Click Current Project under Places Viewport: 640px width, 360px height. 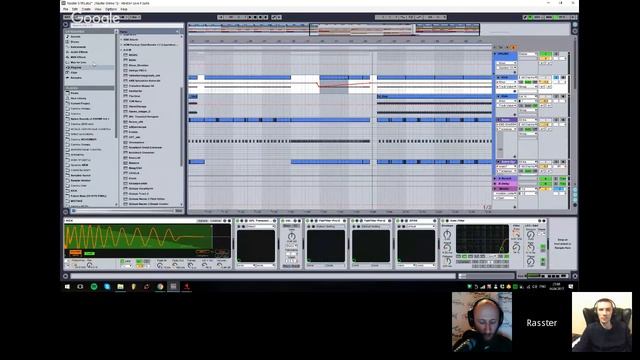click(x=80, y=104)
